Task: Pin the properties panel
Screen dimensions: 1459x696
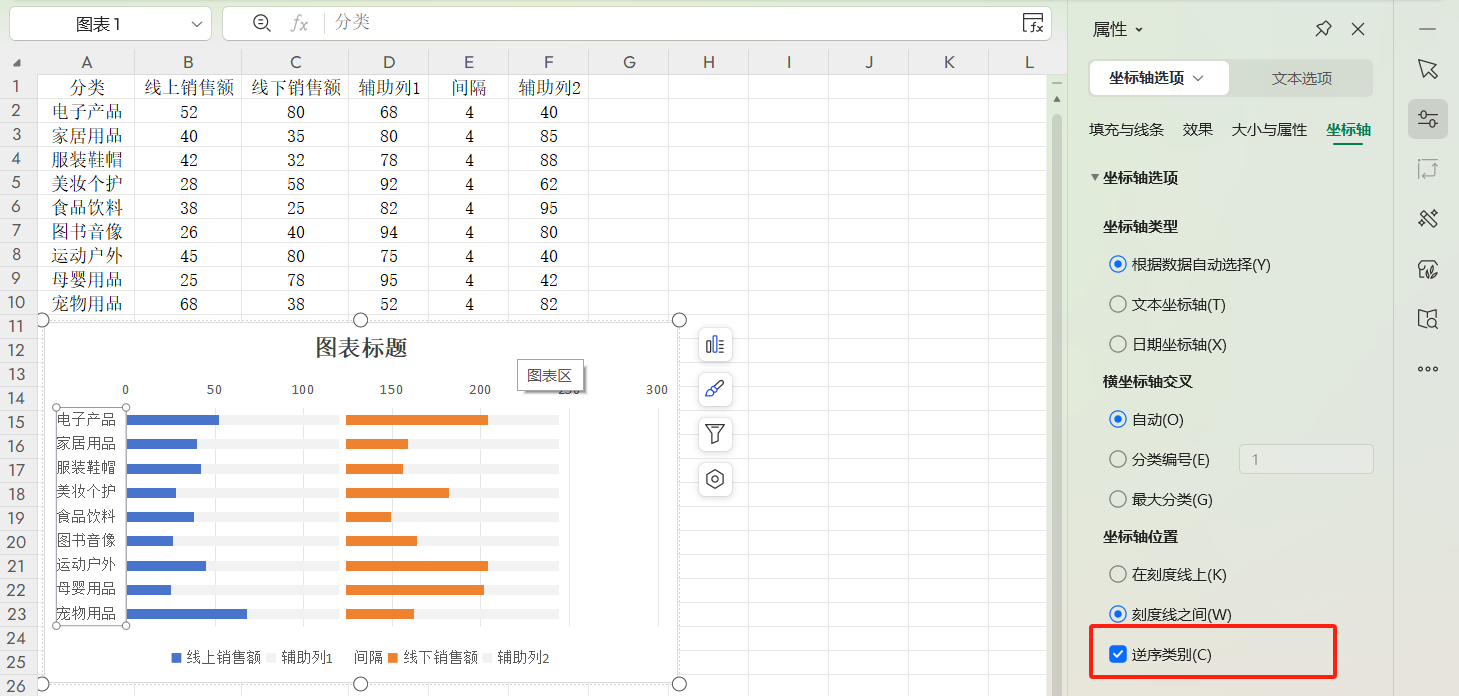Action: click(1323, 29)
